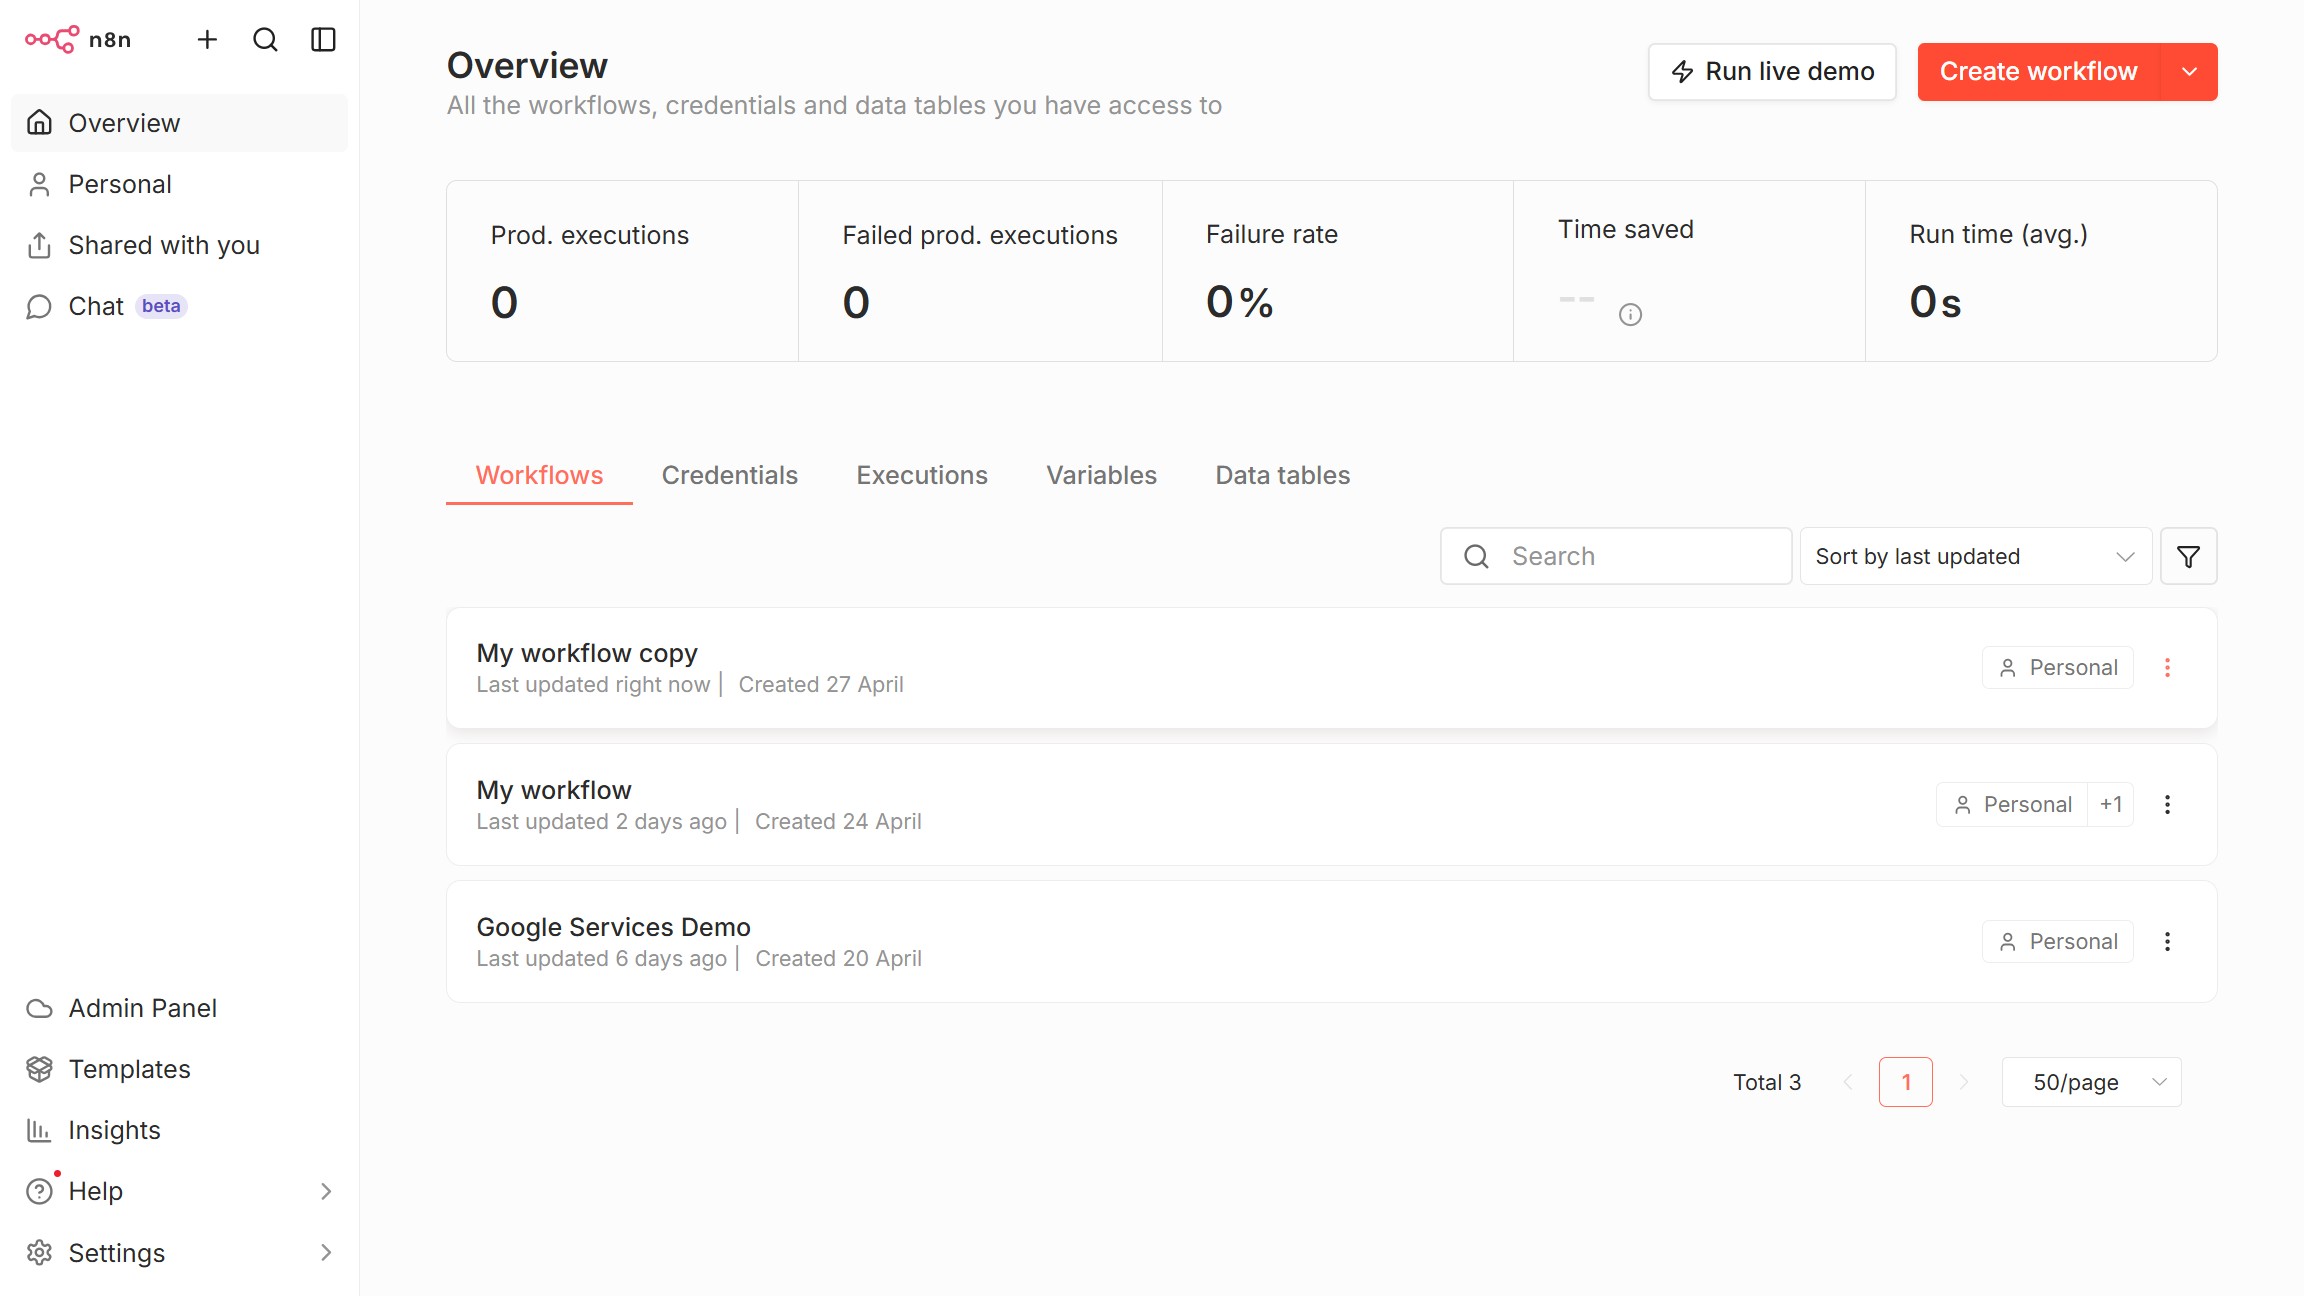Click the workflow Search input field
Image resolution: width=2304 pixels, height=1296 pixels.
[1616, 556]
